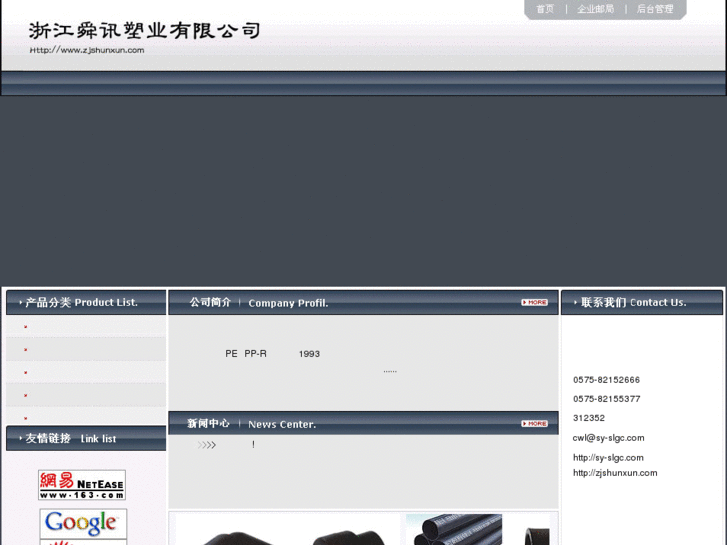Click the MORE button in News Center header
Image resolution: width=727 pixels, height=545 pixels.
point(534,423)
